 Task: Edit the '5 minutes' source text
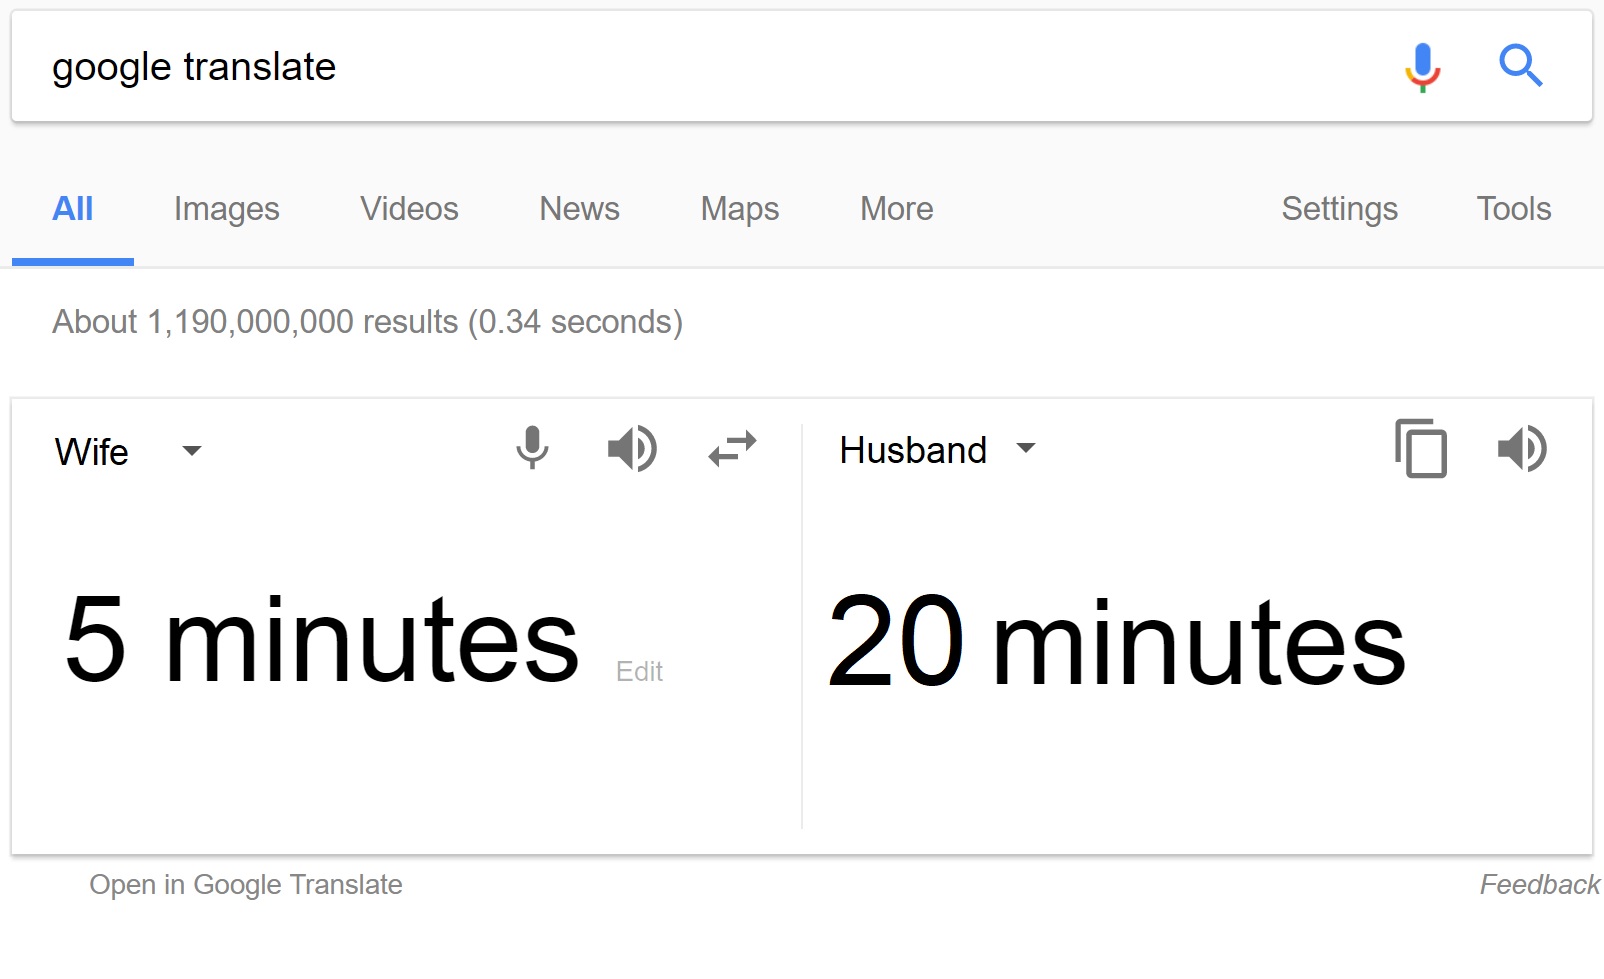tap(640, 671)
